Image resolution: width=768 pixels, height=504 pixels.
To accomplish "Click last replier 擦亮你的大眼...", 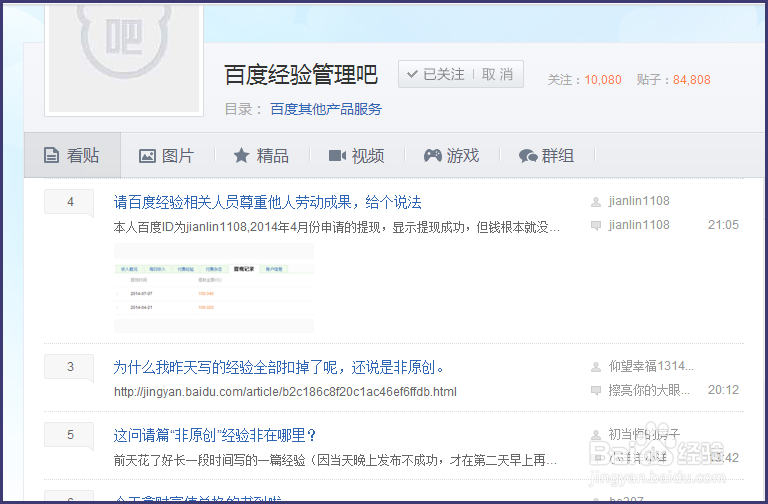I will (649, 390).
